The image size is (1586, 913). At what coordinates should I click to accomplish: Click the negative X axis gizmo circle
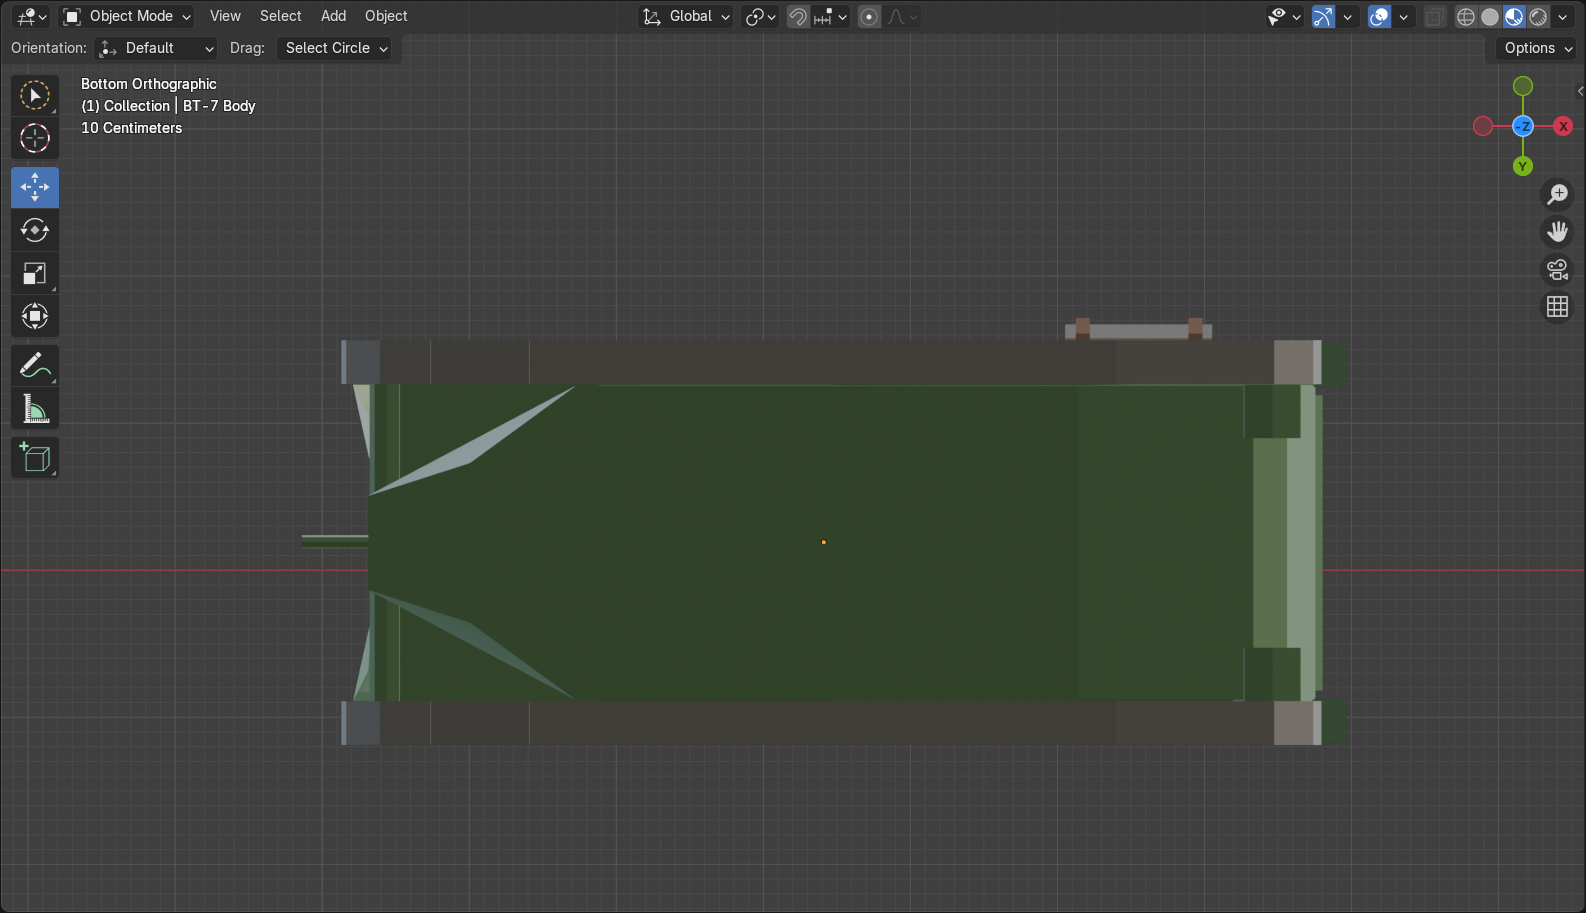[1483, 126]
